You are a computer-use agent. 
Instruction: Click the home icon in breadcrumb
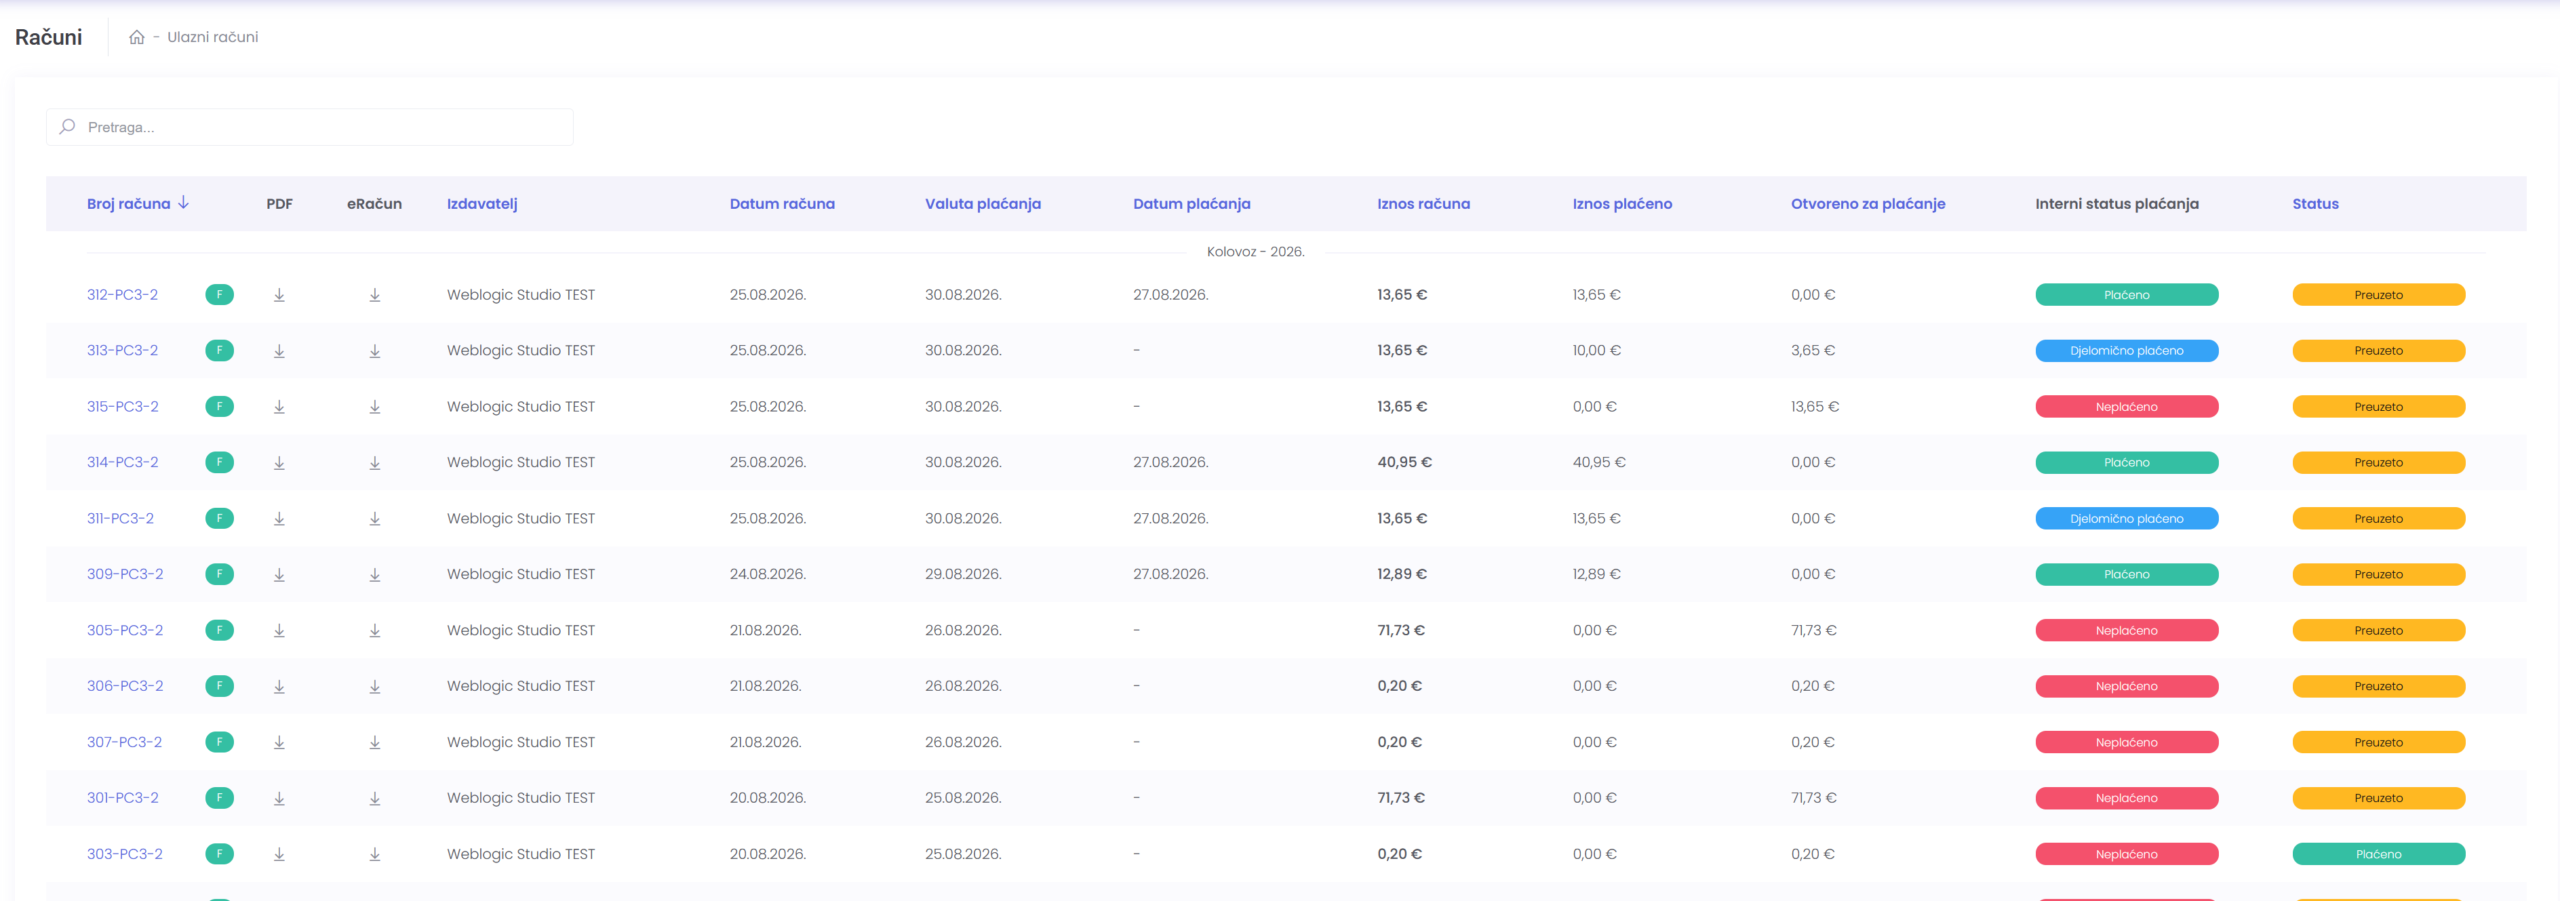(x=137, y=37)
